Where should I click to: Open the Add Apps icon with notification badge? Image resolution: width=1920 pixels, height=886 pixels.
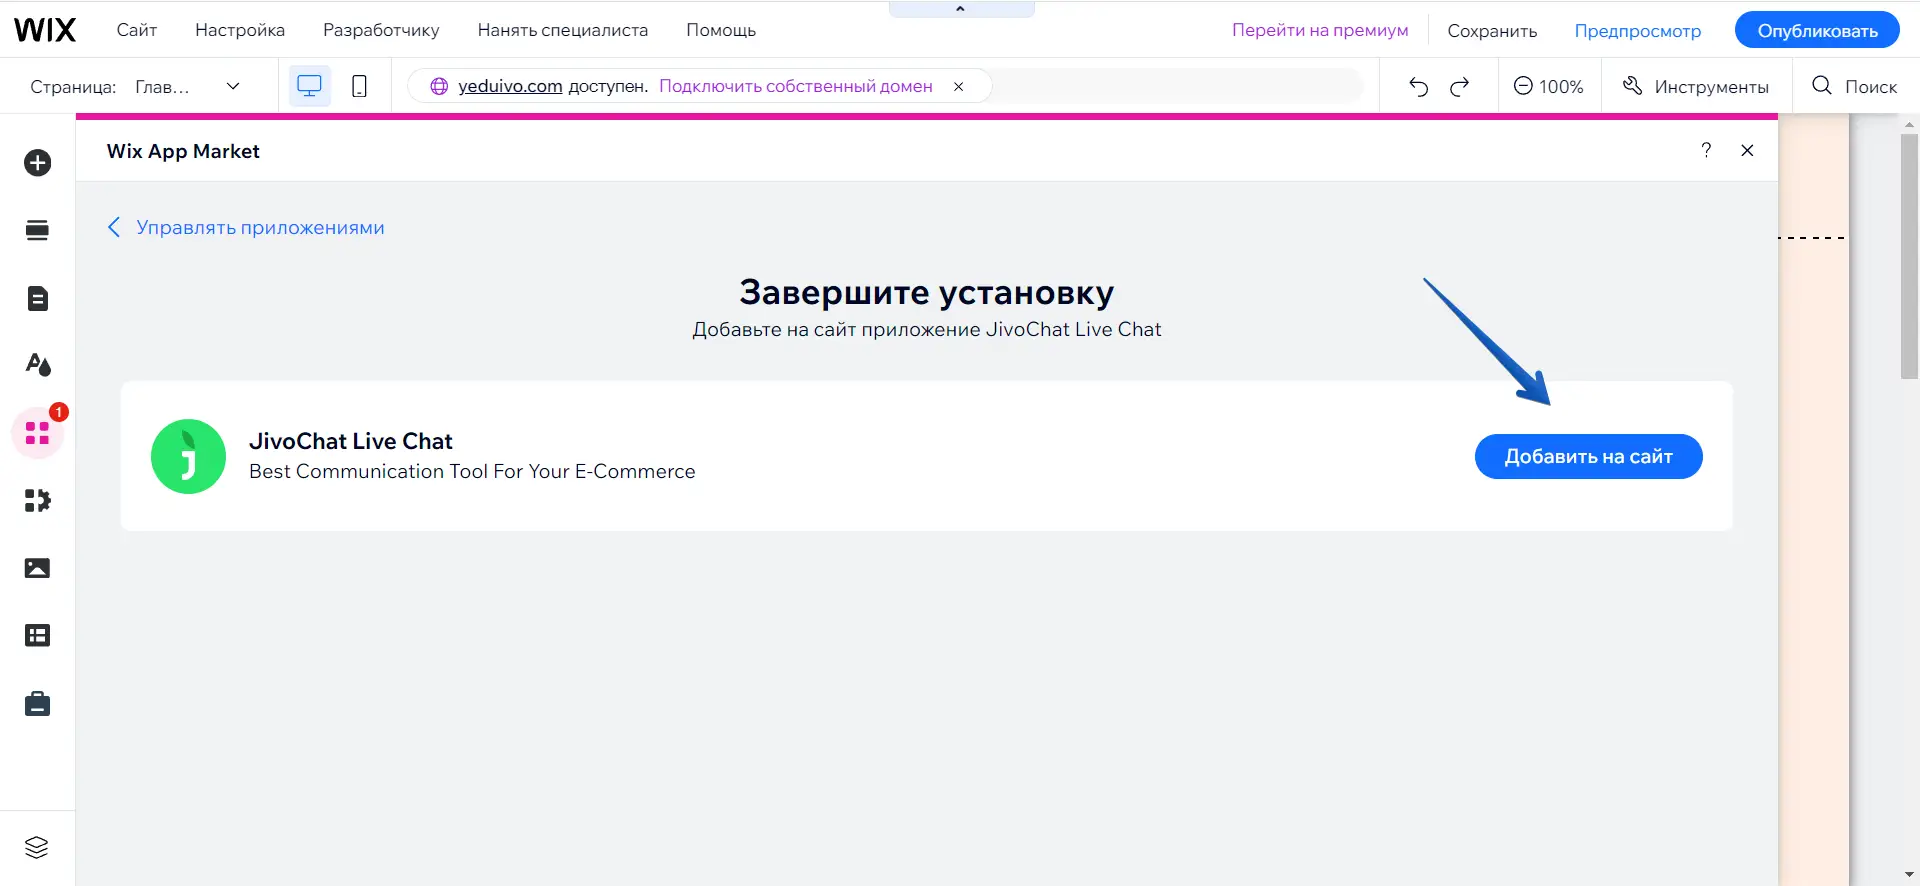pyautogui.click(x=38, y=433)
